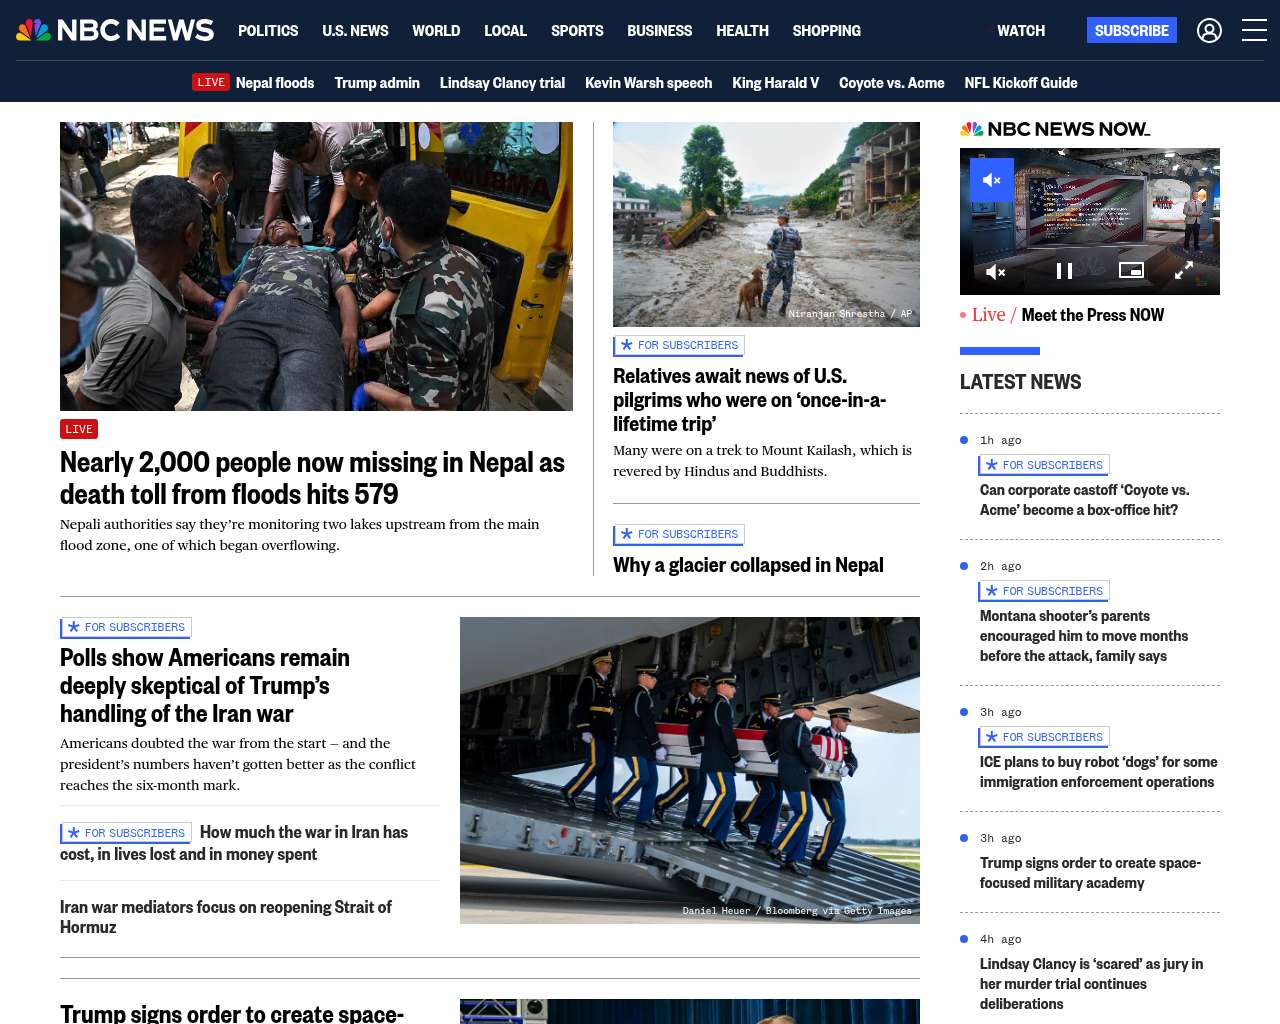Open latest news space-focused military academy story
Screen dimensions: 1280x1024
pyautogui.click(x=1090, y=873)
